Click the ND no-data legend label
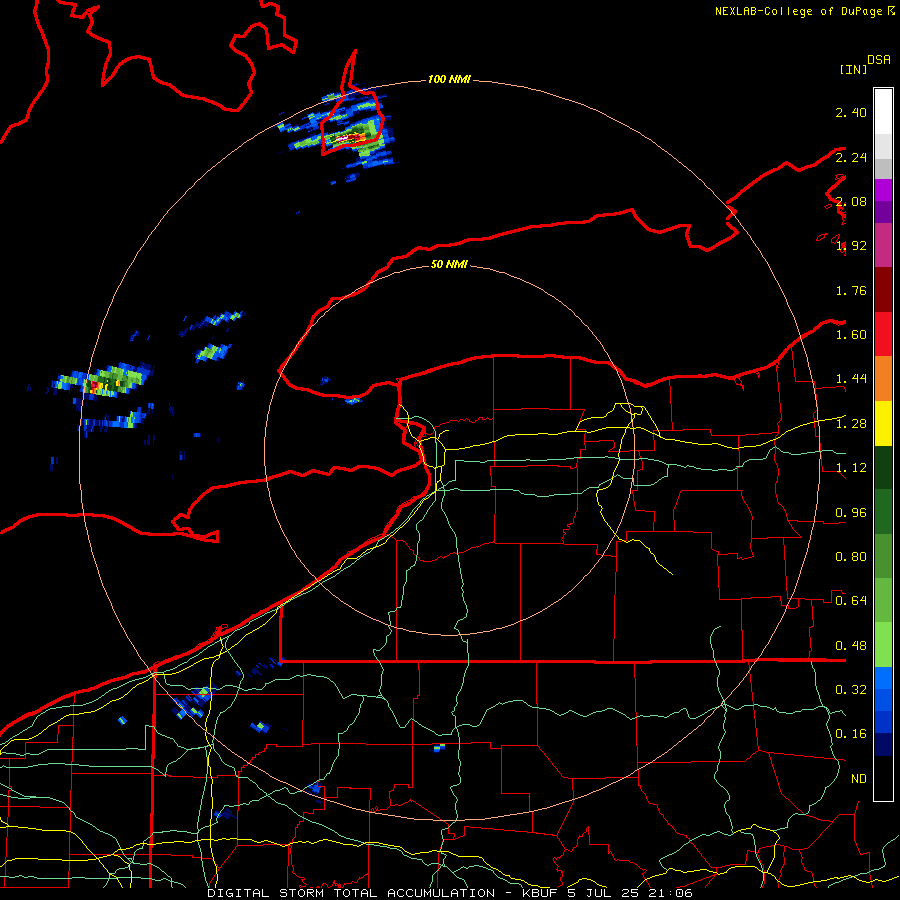 (859, 779)
